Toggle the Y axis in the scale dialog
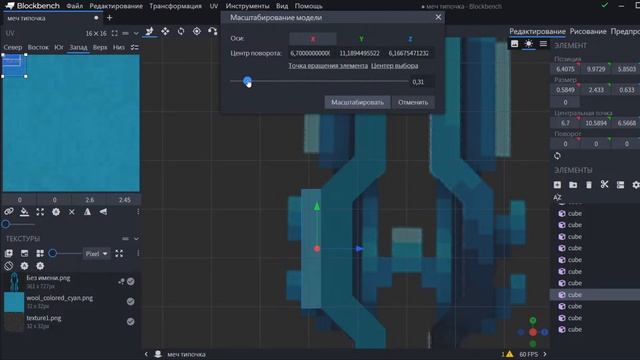Viewport: 640px width, 360px height. 361,39
